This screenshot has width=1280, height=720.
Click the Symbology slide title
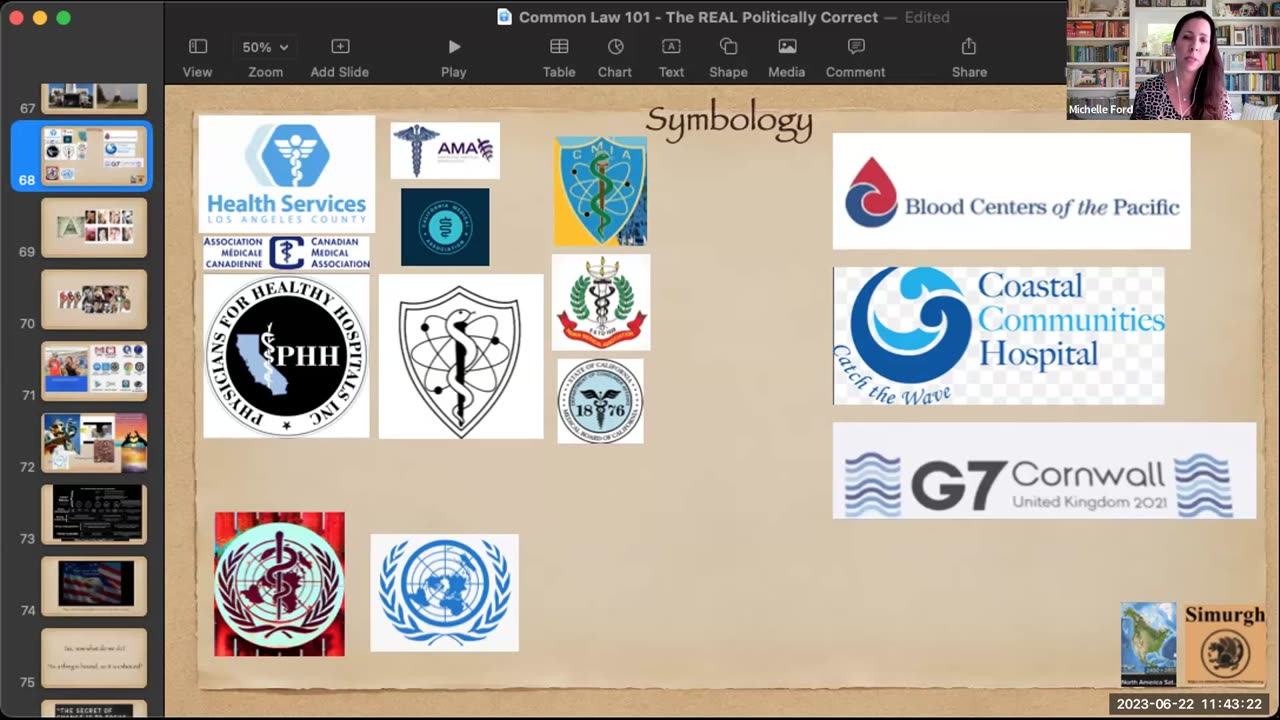(729, 122)
